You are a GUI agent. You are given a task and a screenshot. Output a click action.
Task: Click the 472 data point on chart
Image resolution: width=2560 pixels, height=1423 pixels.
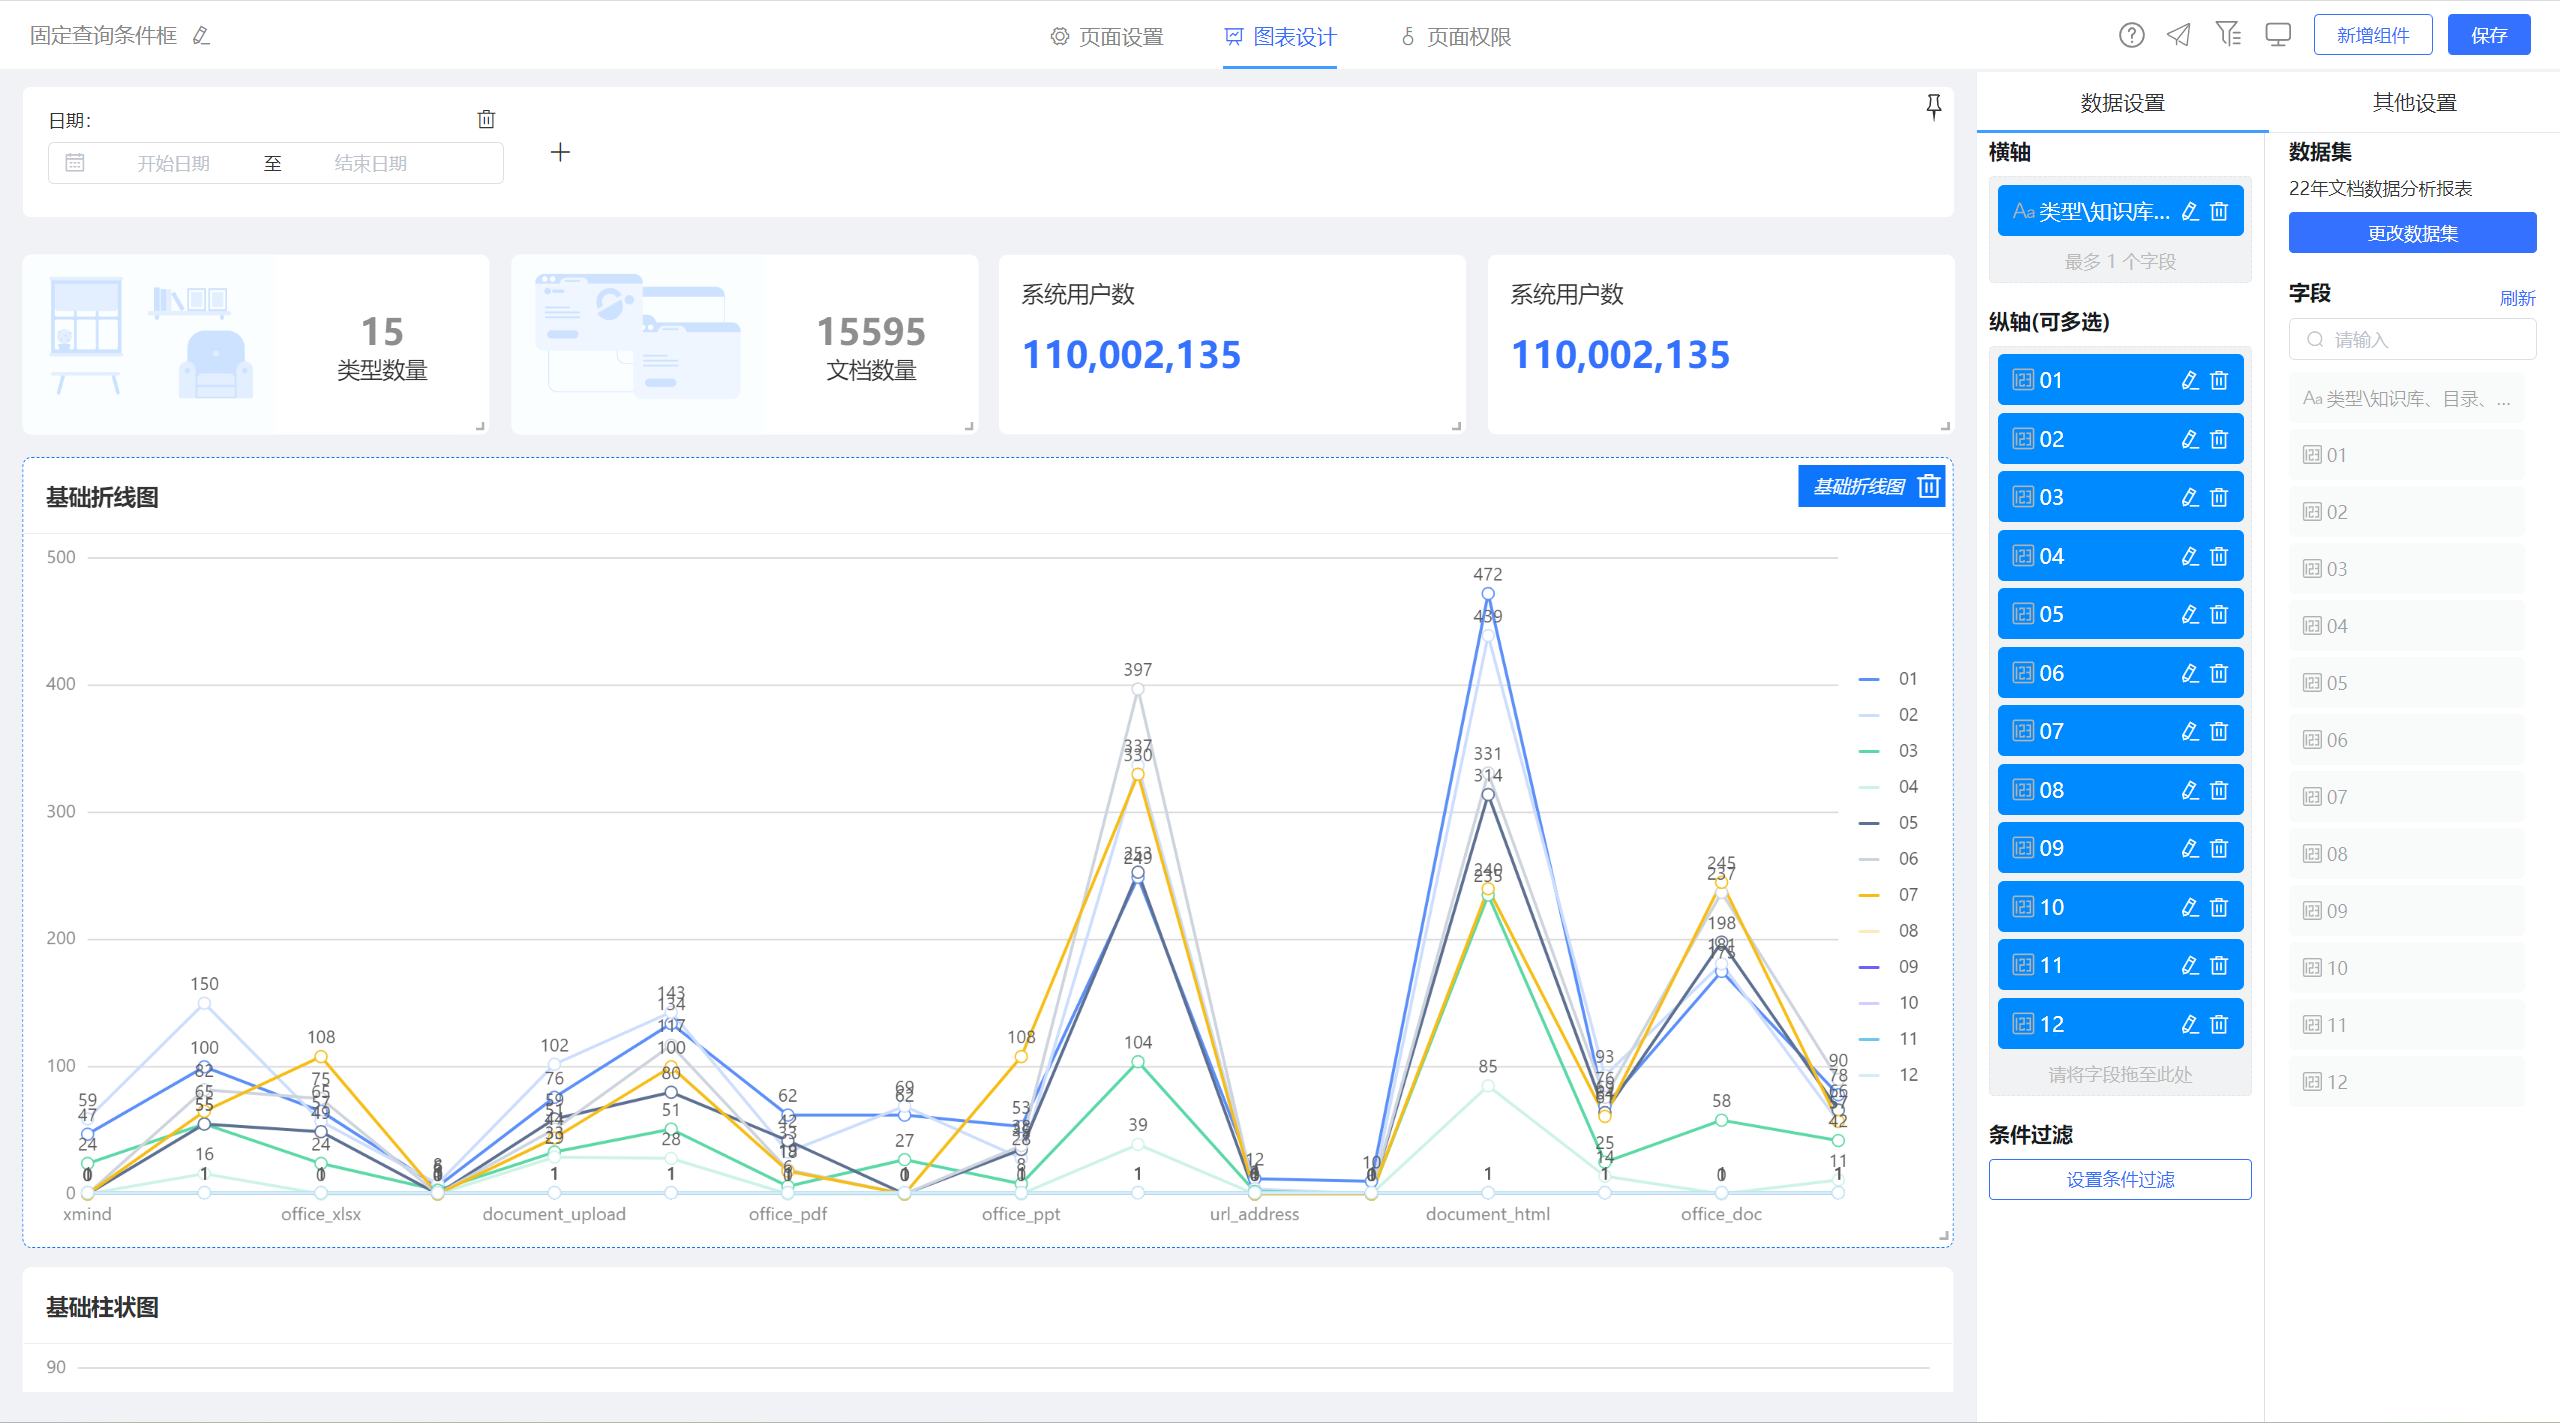point(1488,594)
